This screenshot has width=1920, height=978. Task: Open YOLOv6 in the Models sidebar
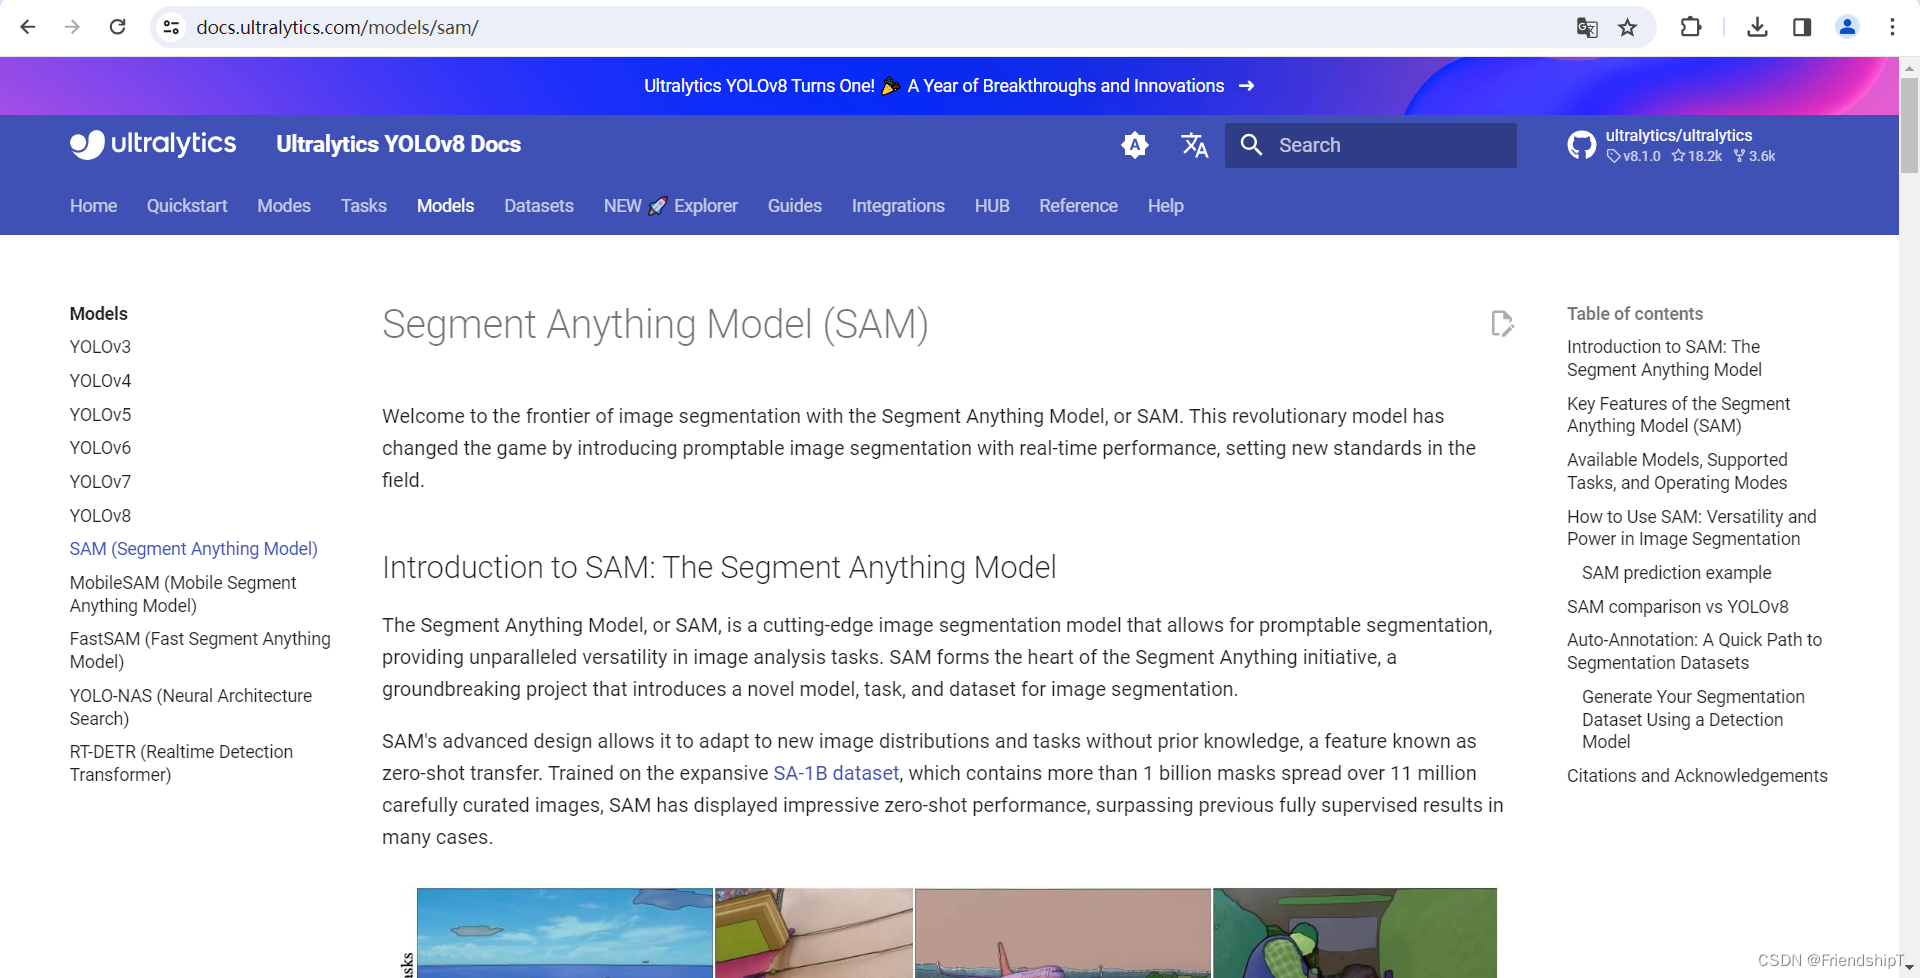pos(100,448)
